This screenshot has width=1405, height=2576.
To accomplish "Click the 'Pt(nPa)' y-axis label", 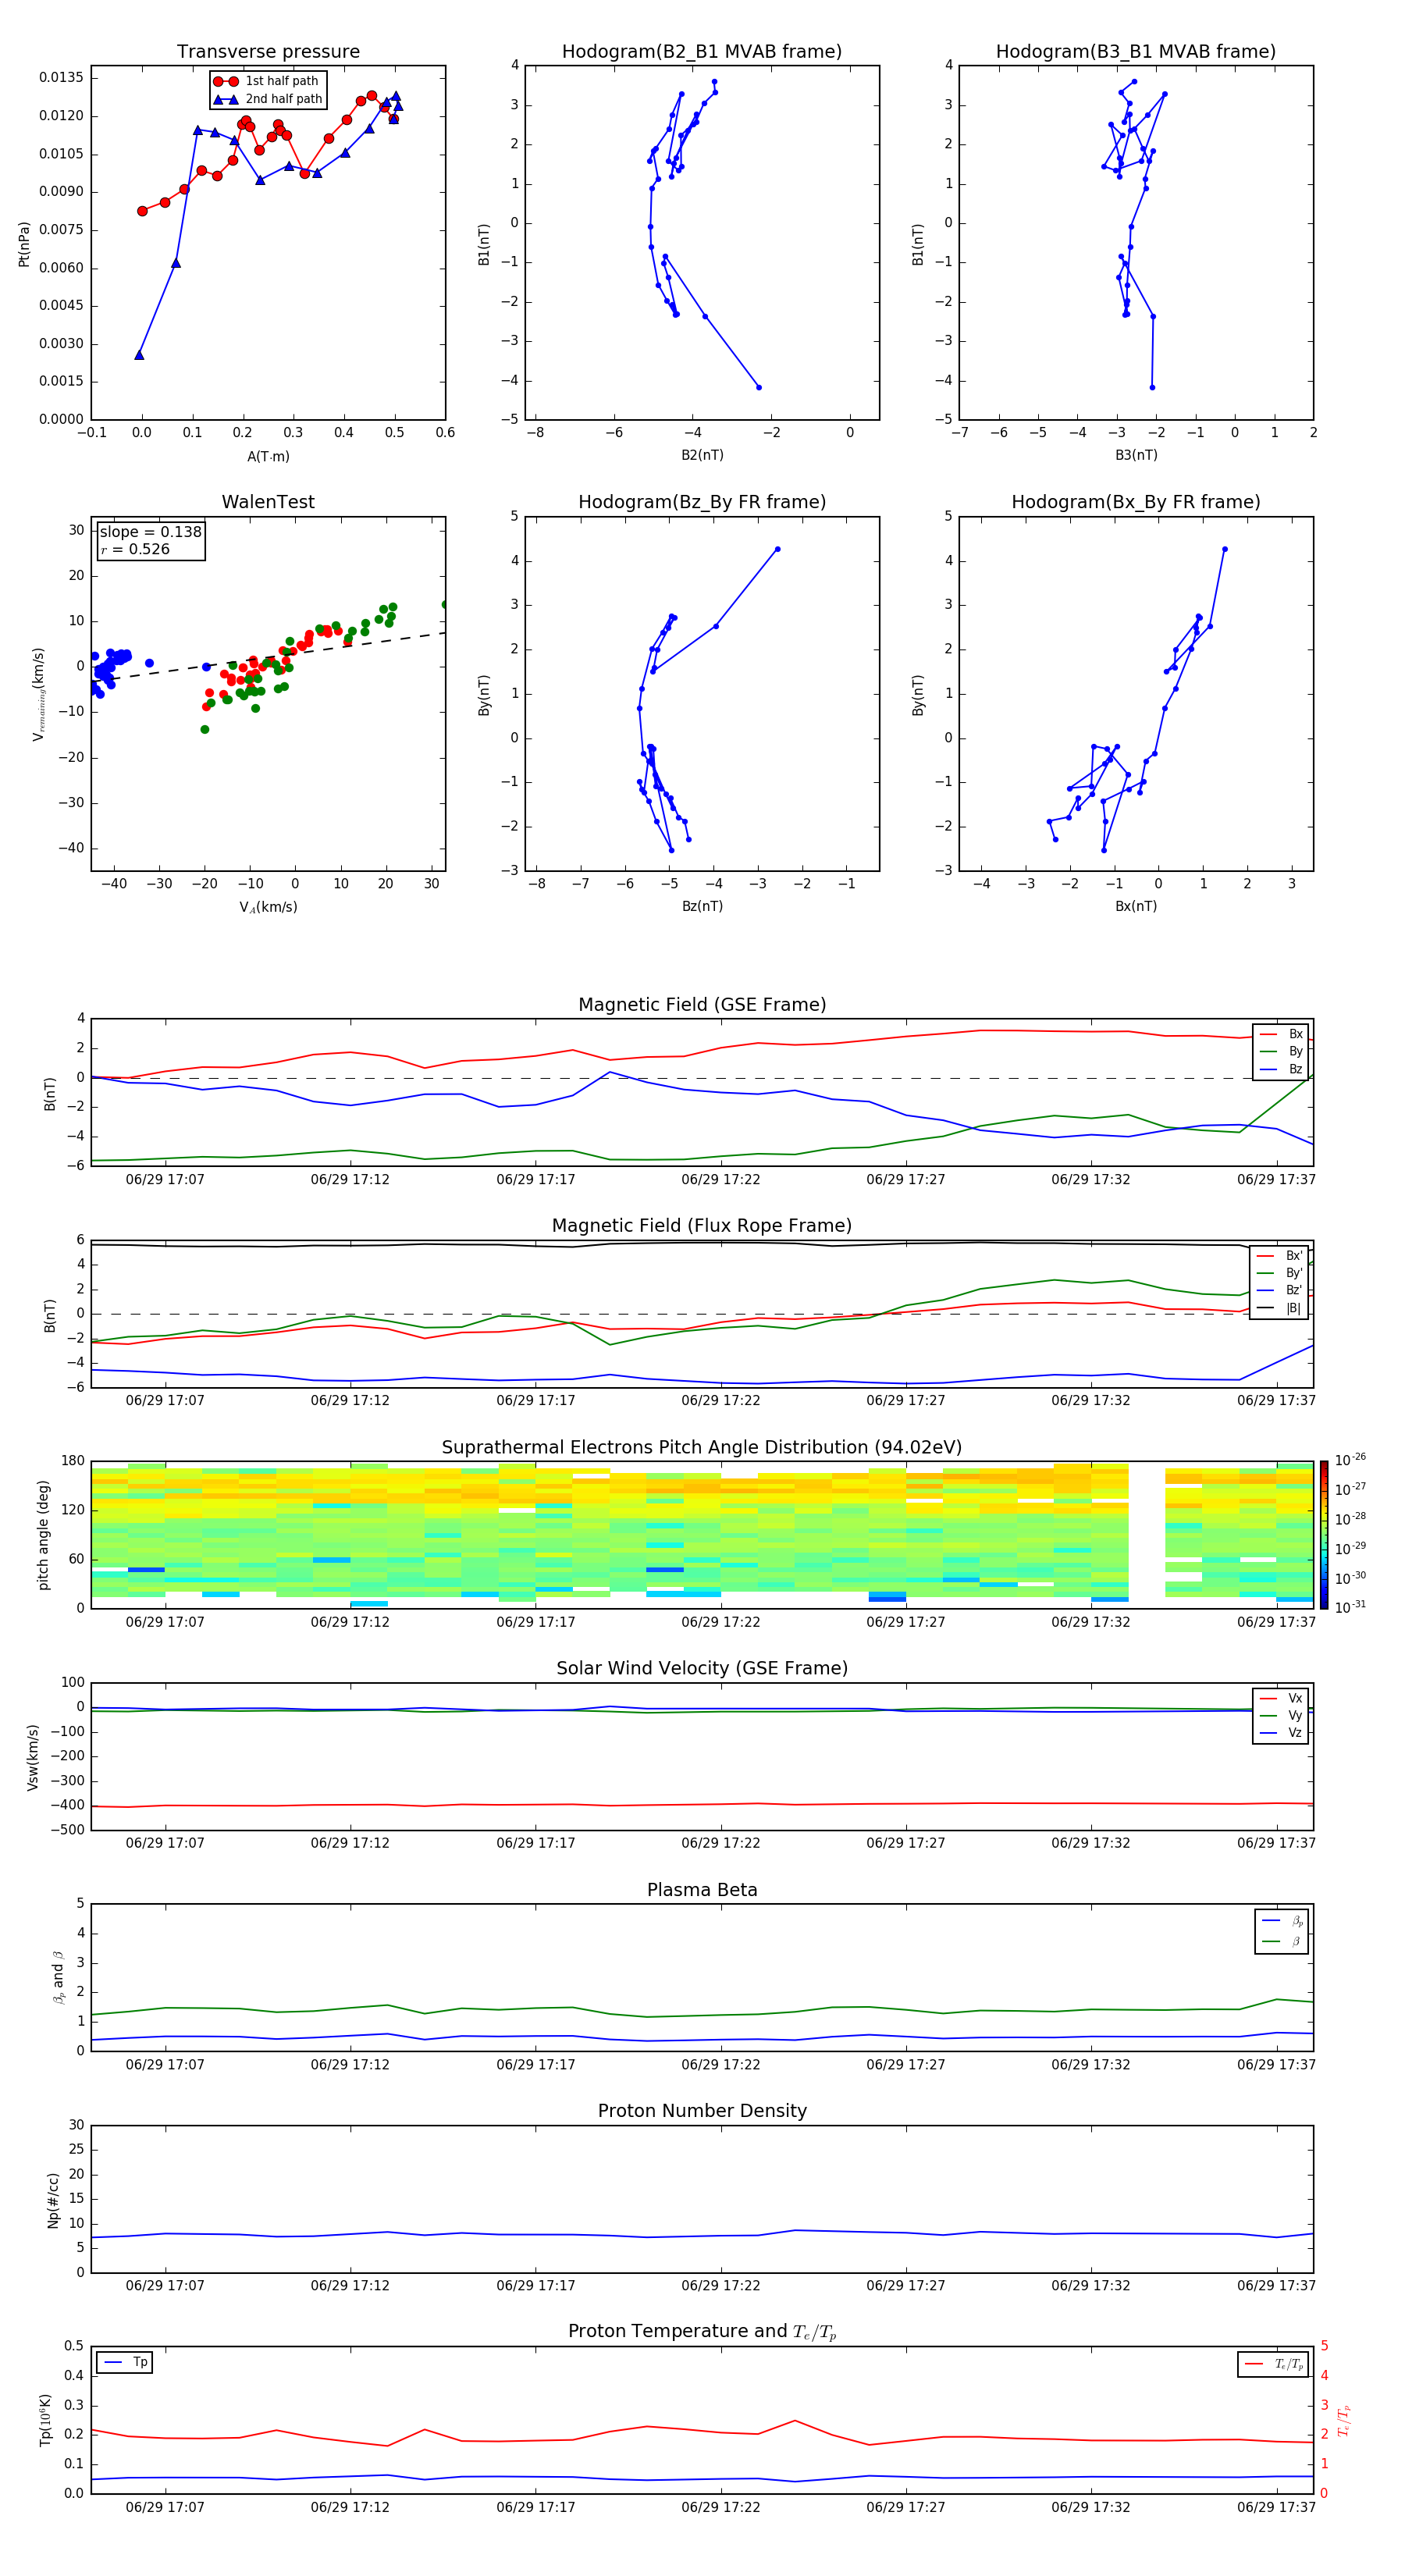I will 24,244.
